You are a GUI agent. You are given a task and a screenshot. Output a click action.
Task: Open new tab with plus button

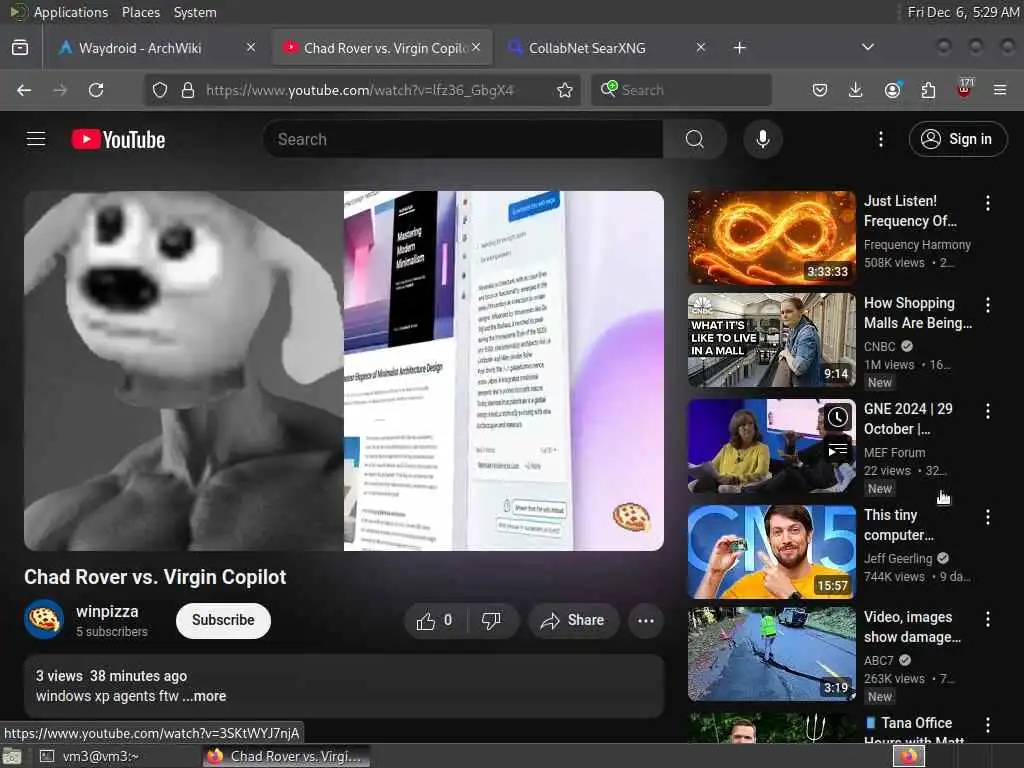pos(739,48)
